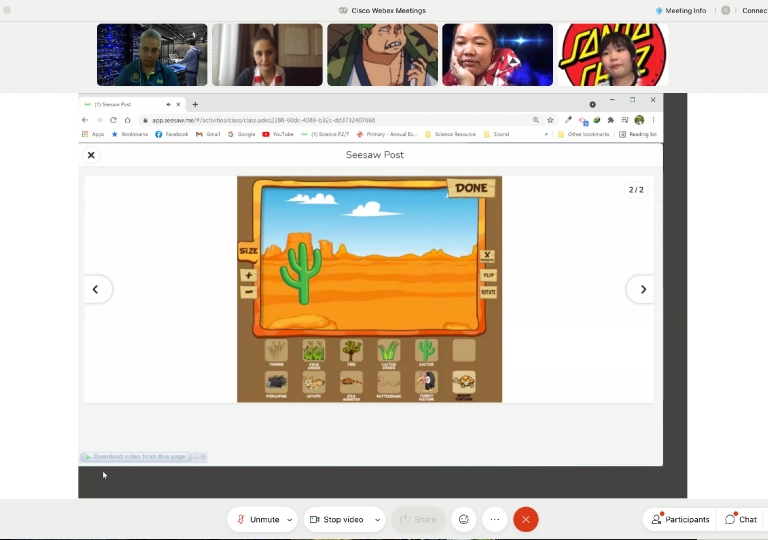Click the cactus placed in the desert scene
Image resolution: width=768 pixels, height=540 pixels.
click(x=301, y=273)
